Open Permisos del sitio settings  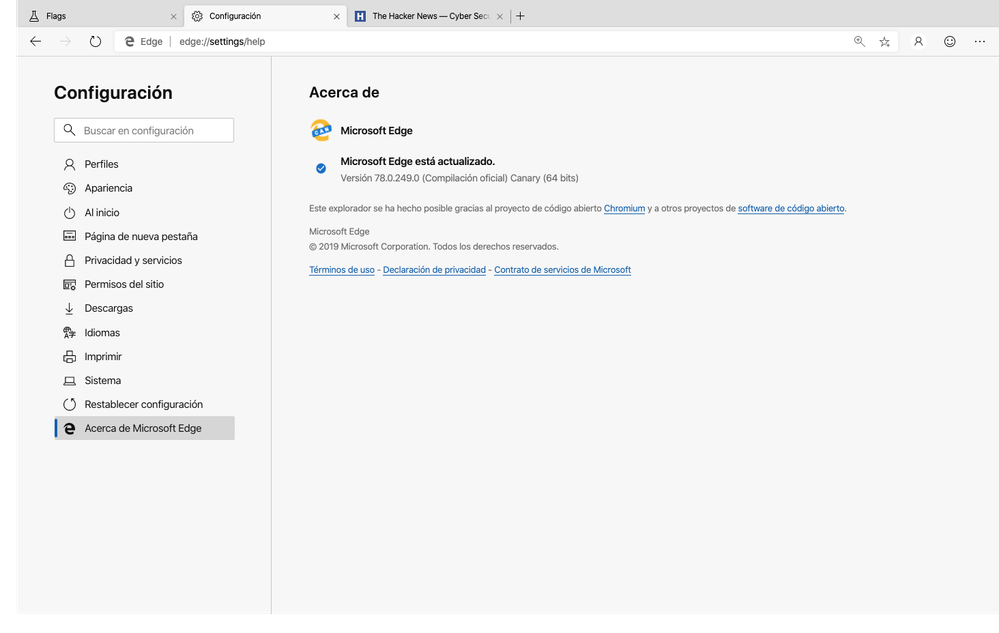tap(145, 285)
